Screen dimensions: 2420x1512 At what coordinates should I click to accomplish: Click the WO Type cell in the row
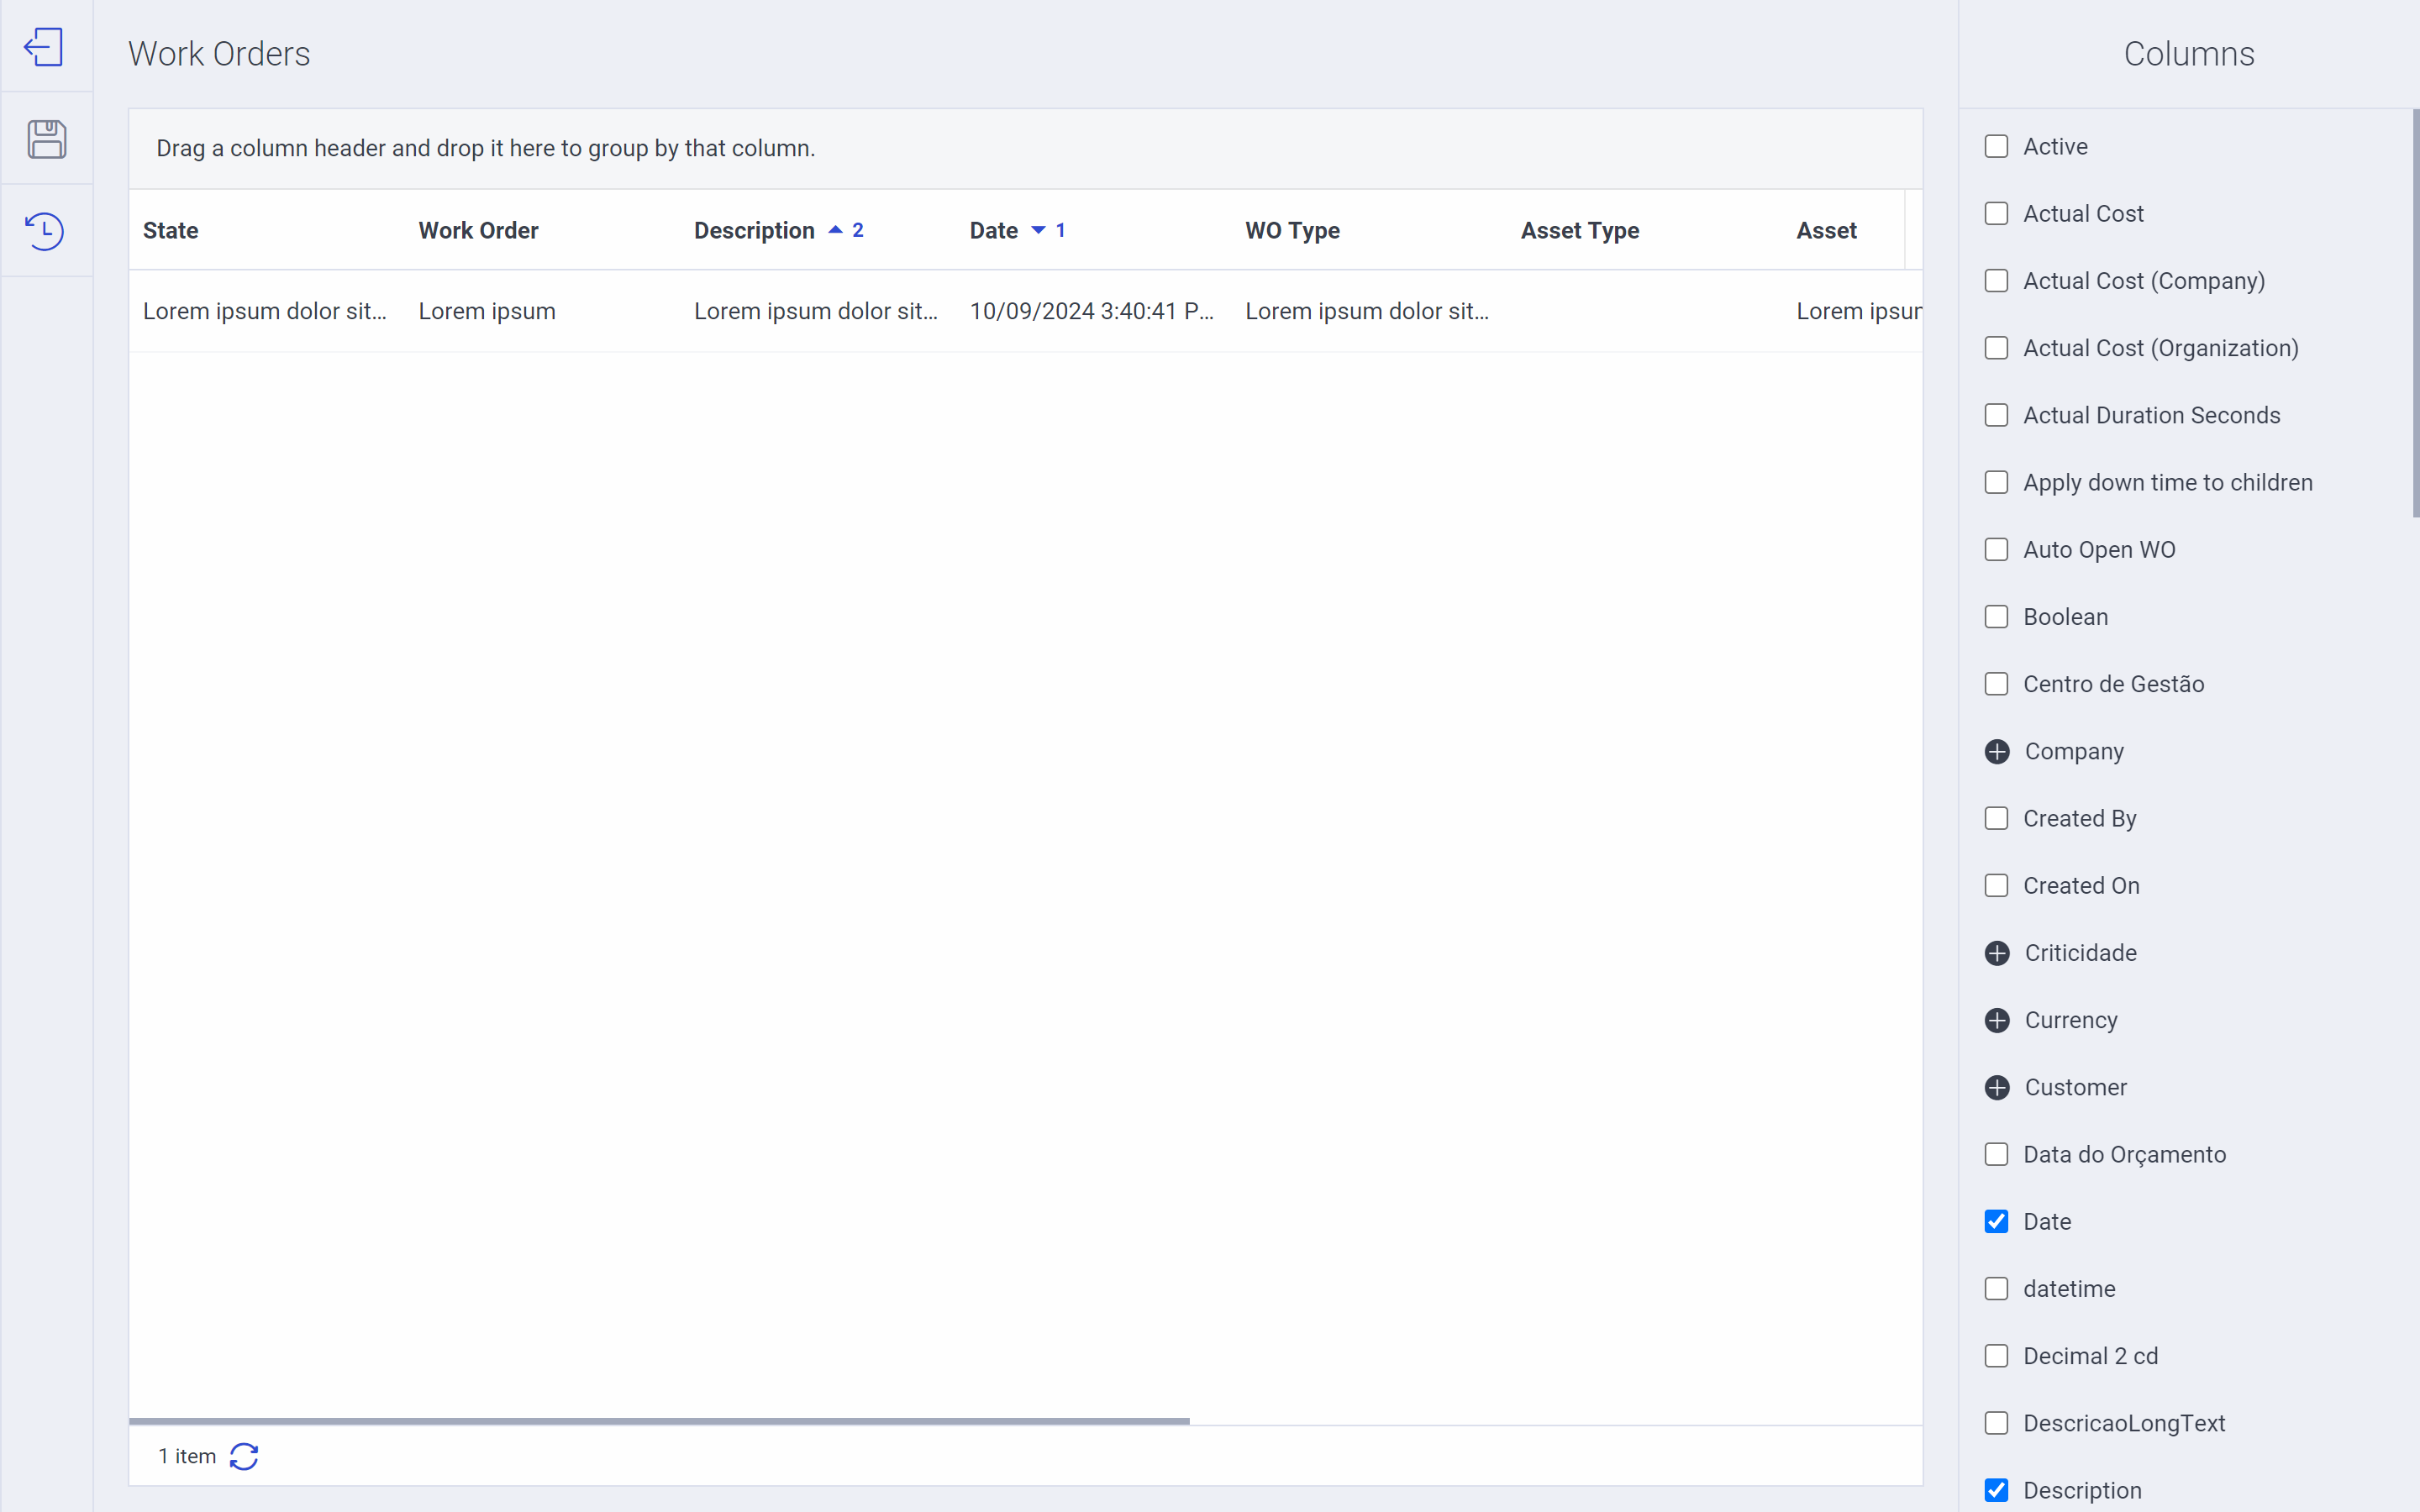coord(1367,311)
